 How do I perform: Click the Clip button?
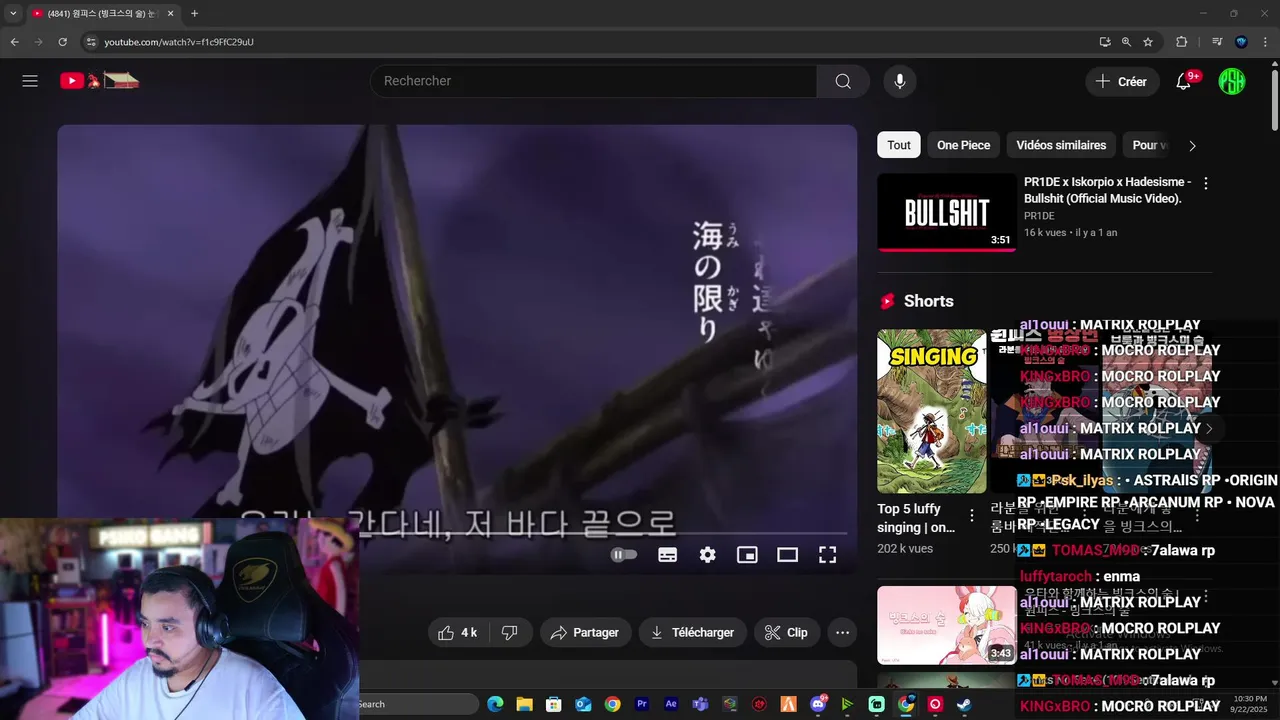tap(786, 632)
